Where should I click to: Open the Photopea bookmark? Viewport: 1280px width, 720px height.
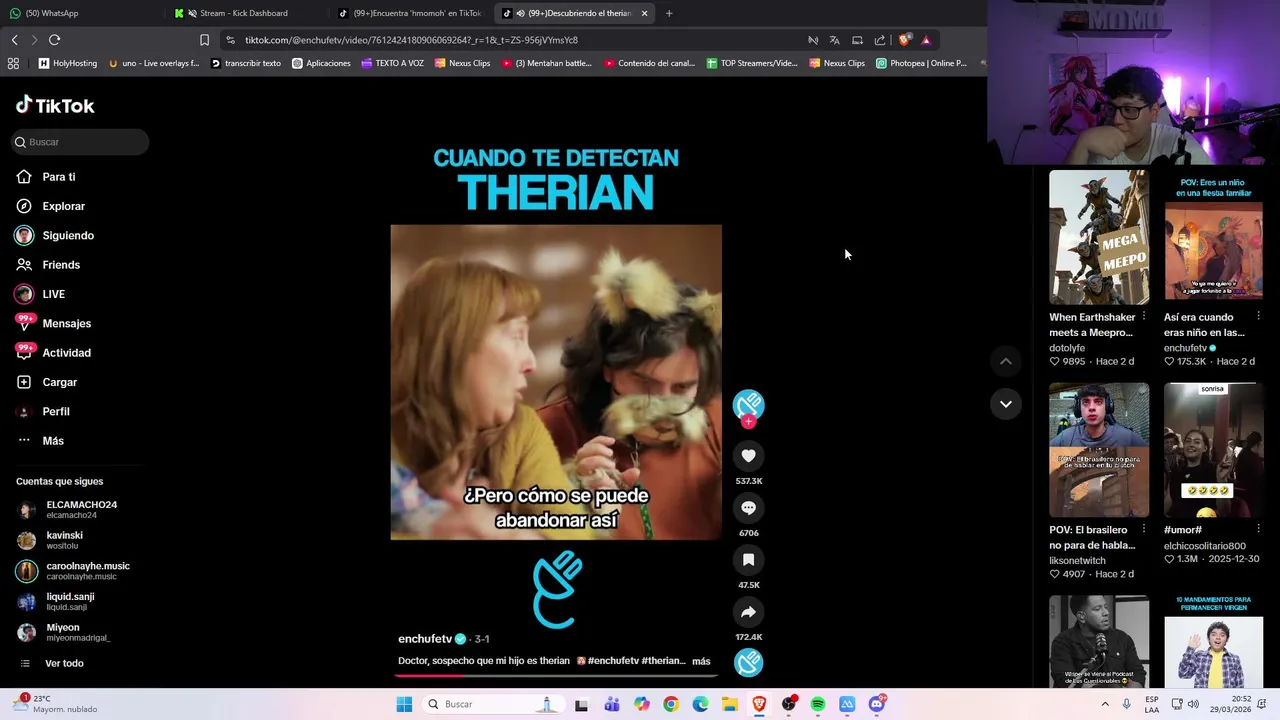[x=921, y=63]
